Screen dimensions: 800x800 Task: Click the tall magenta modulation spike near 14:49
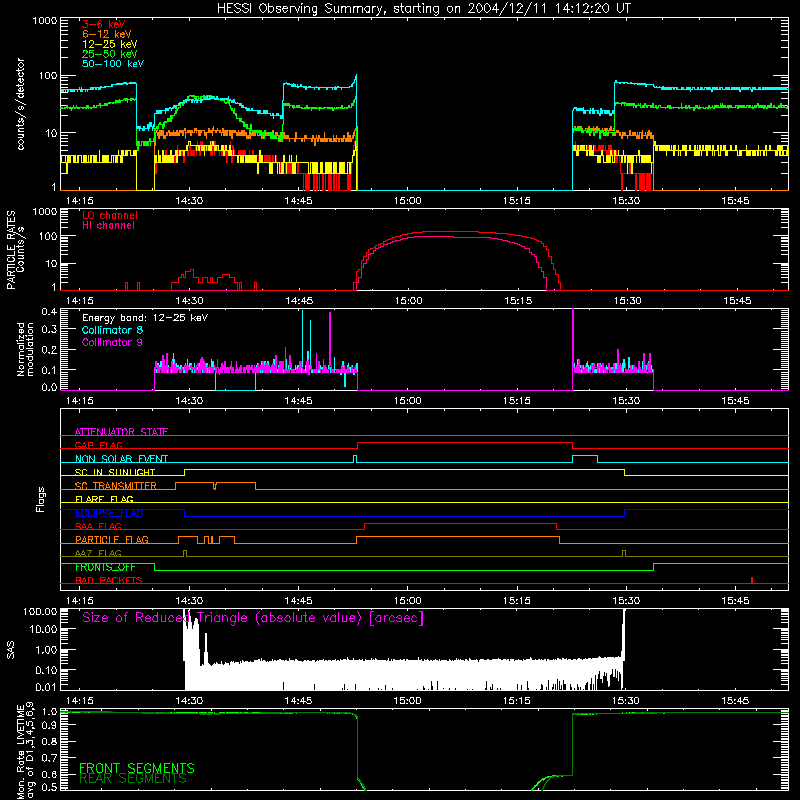[x=330, y=341]
